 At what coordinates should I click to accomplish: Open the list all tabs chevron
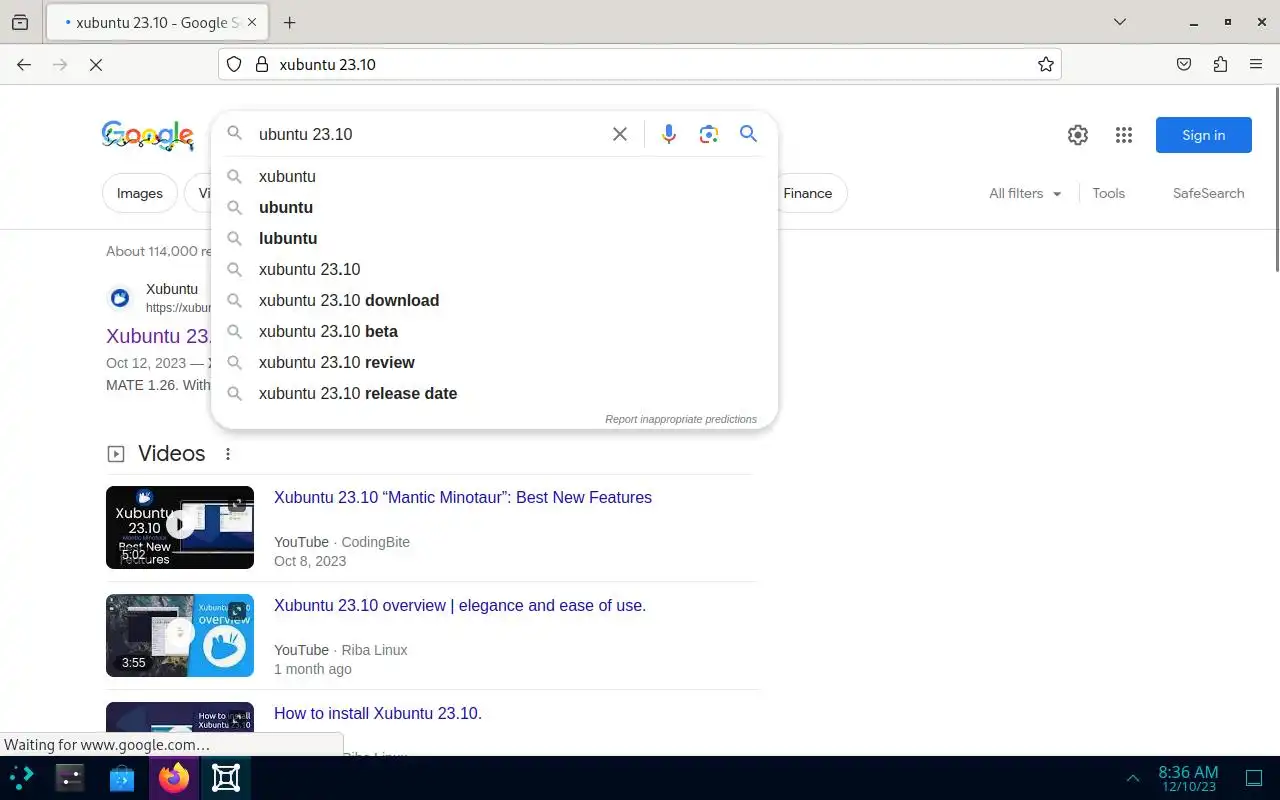1120,22
